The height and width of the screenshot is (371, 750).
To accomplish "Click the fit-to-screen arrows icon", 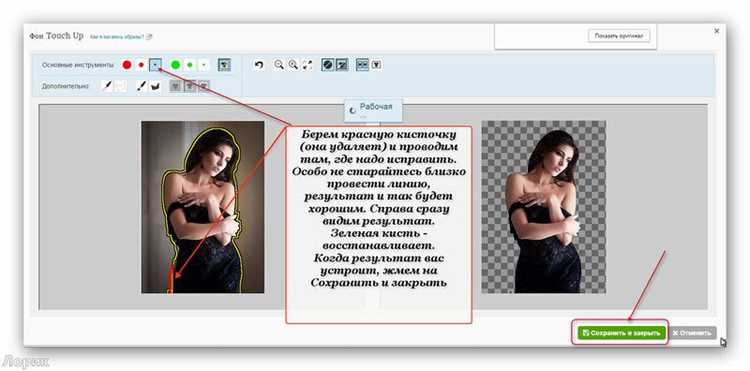I will (307, 65).
